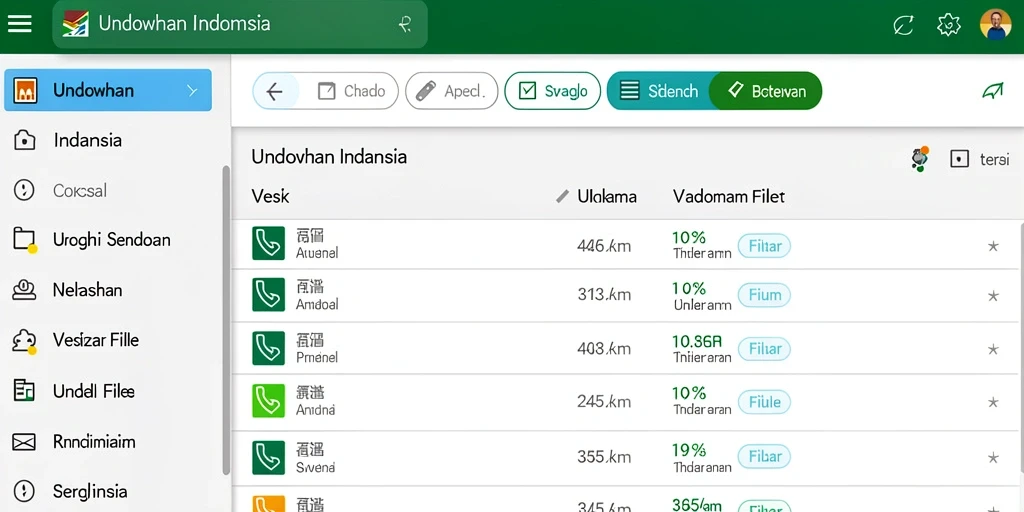Image resolution: width=1024 pixels, height=512 pixels.
Task: Open Vesizar Fille in the sidebar
Action: point(96,340)
